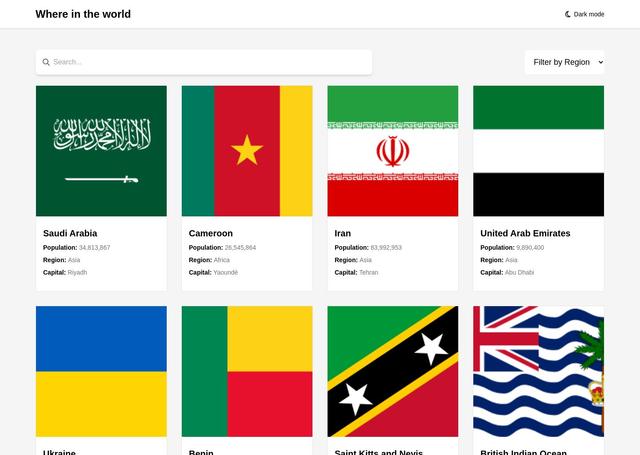Open British Indian Ocean Territory flag
Screen dimensions: 640x455
(x=538, y=371)
